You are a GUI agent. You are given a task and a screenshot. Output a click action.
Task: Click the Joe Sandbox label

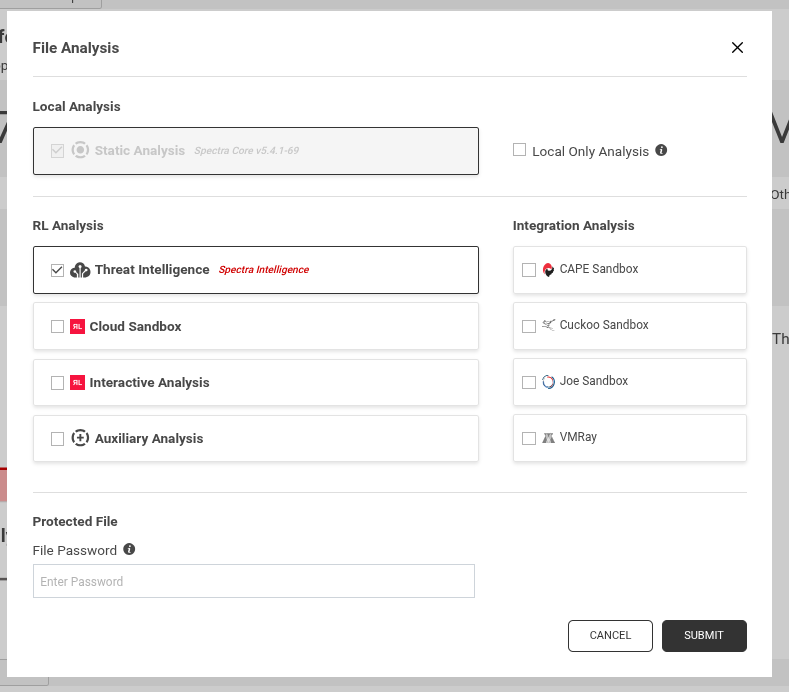(x=594, y=381)
